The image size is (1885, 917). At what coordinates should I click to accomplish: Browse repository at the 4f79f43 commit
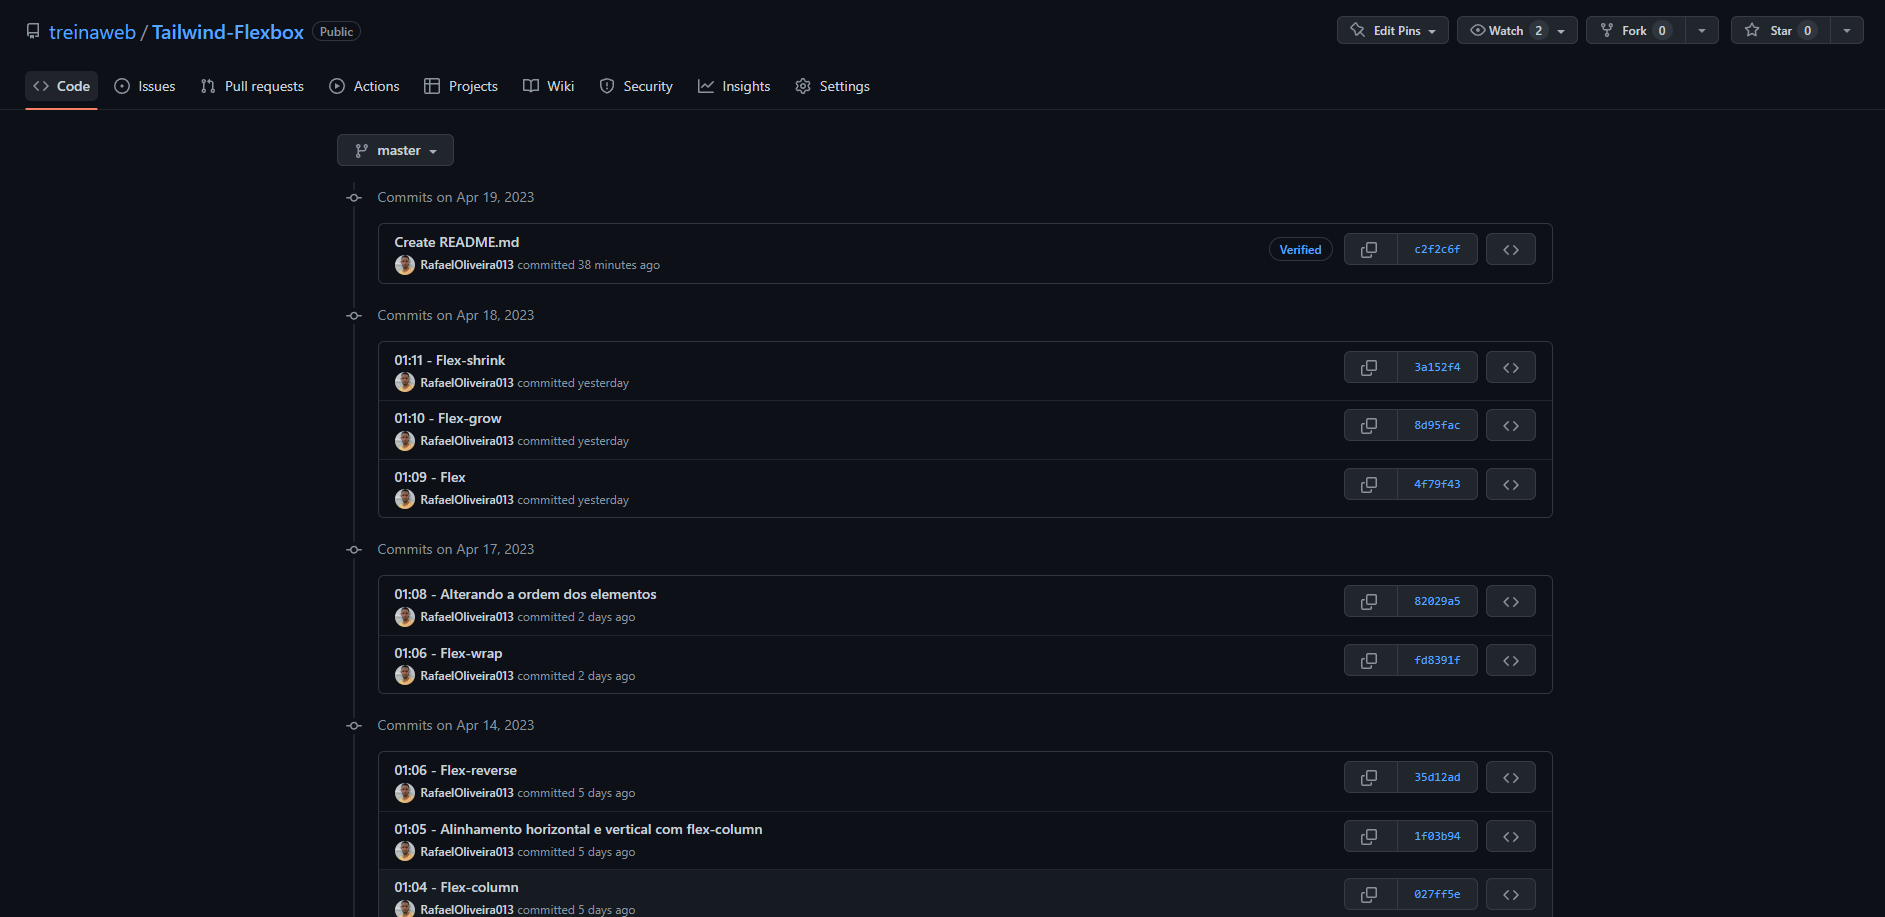(x=1510, y=485)
